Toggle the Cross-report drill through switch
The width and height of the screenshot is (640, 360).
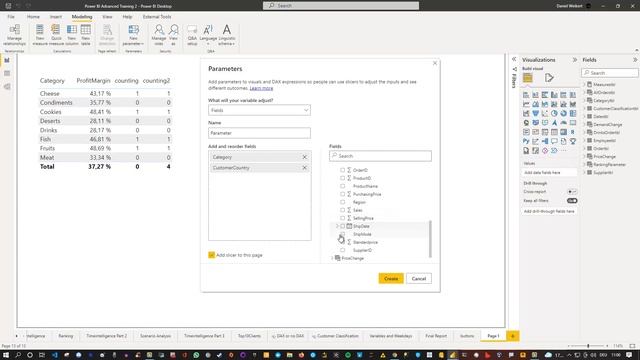pos(572,191)
